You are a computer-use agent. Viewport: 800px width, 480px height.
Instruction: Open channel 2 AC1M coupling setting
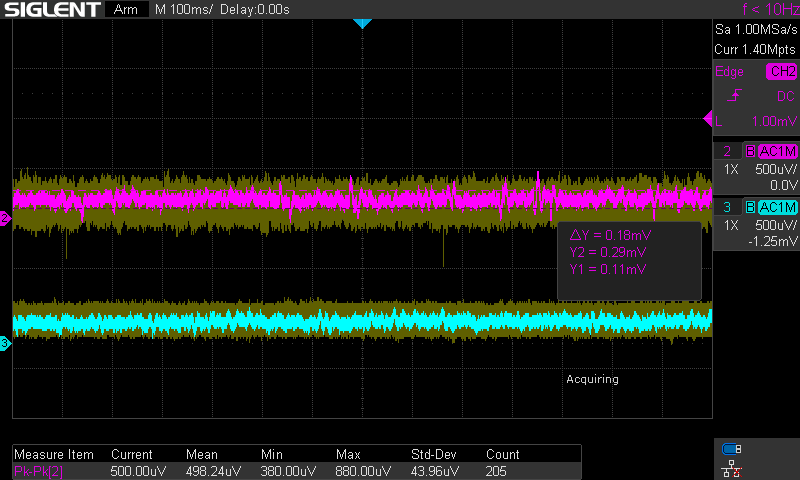[x=777, y=151]
